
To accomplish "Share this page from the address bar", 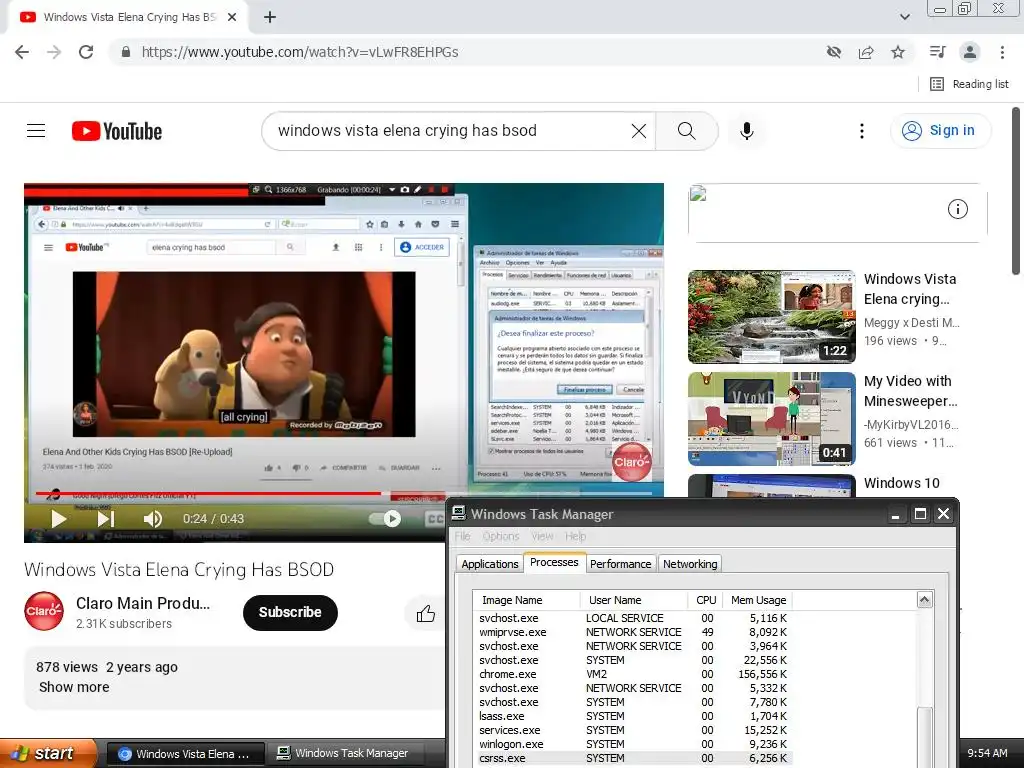I will (866, 52).
